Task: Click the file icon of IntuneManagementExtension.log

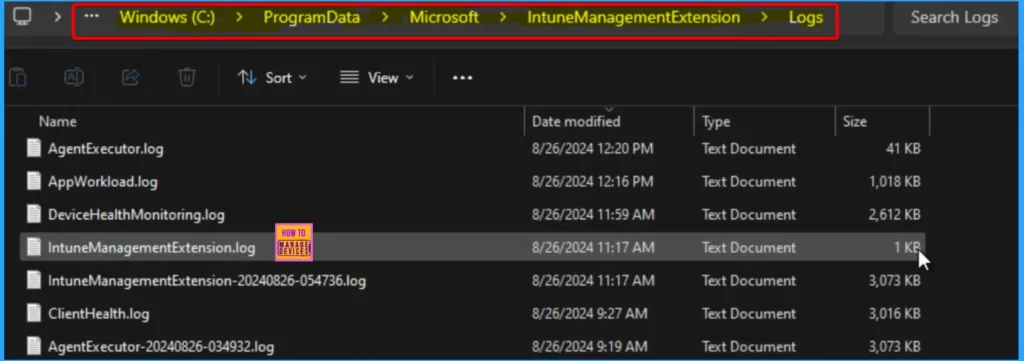Action: coord(34,247)
